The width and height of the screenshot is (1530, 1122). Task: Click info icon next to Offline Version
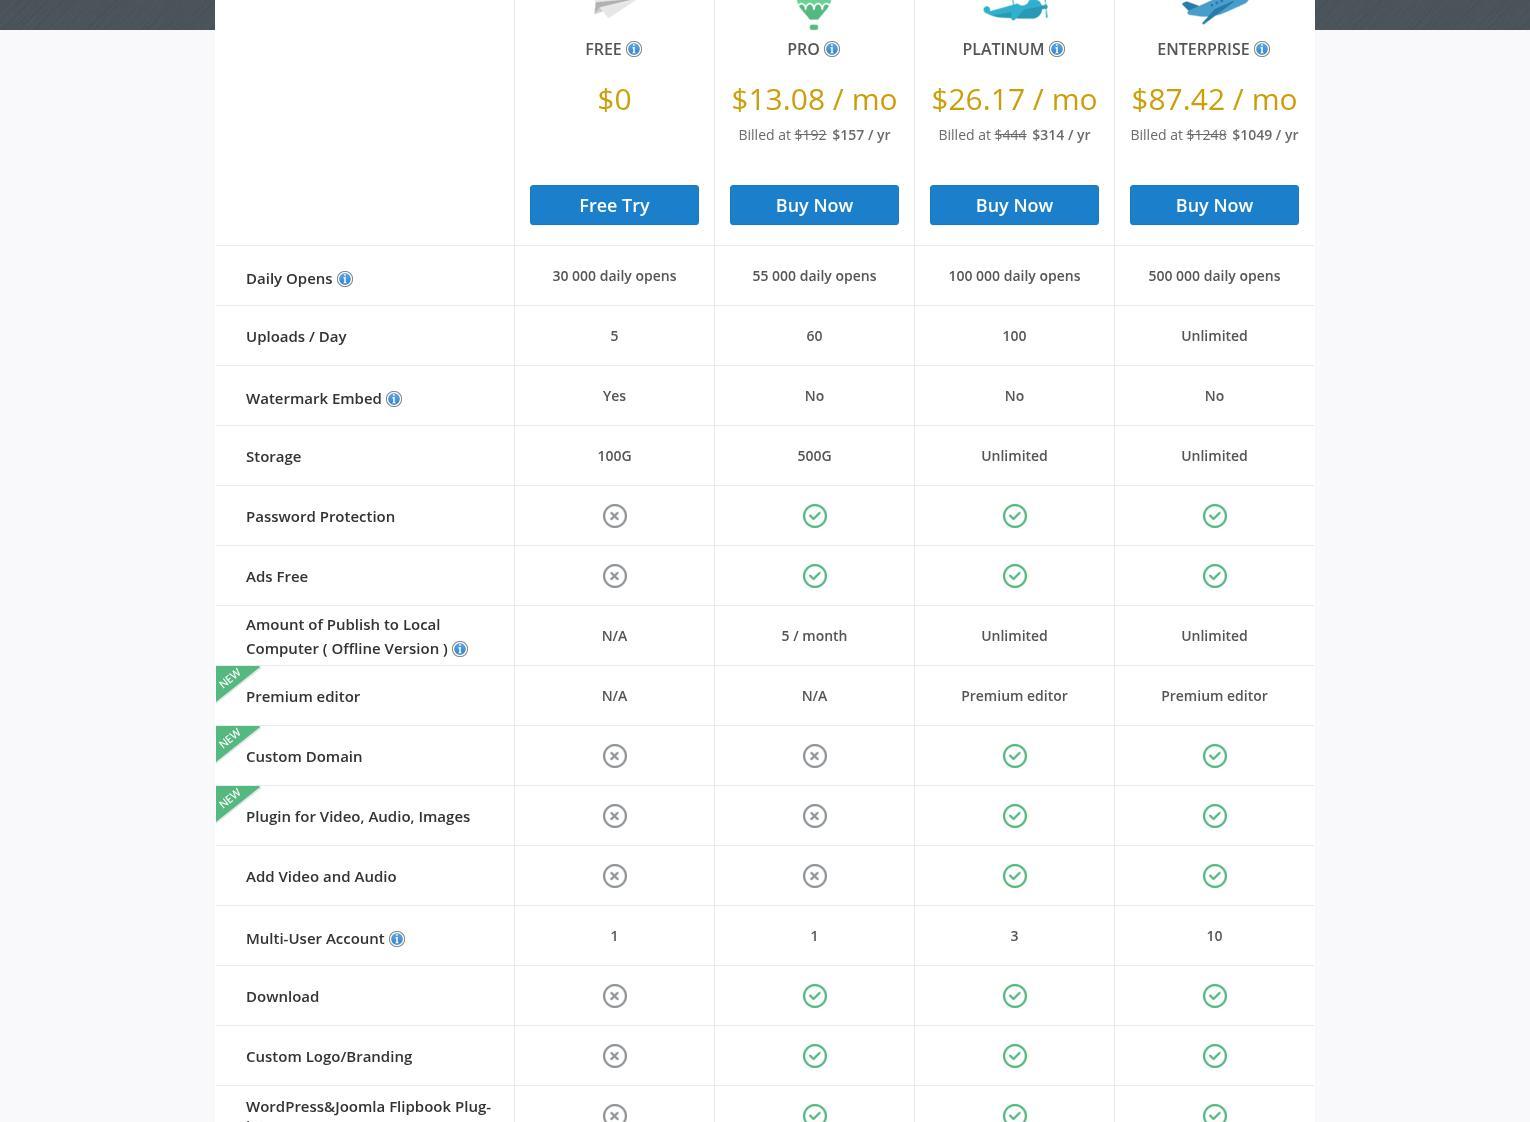point(460,649)
